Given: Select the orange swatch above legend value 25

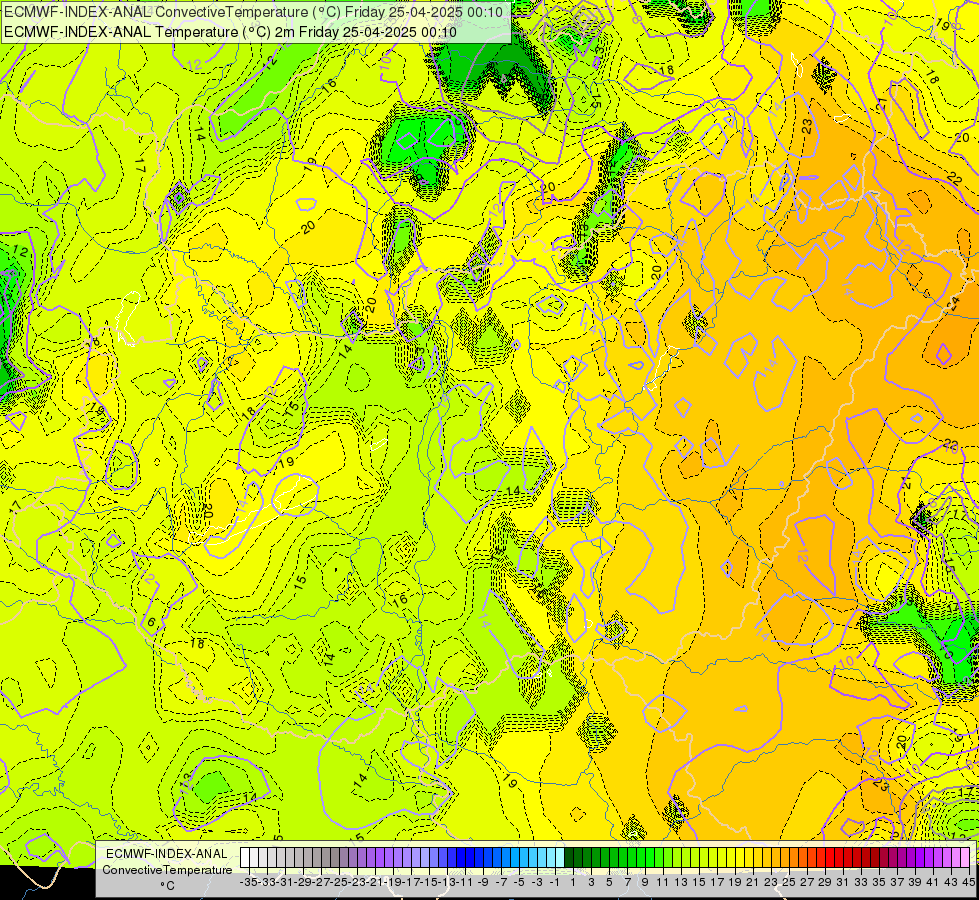Looking at the screenshot, I should coord(785,857).
